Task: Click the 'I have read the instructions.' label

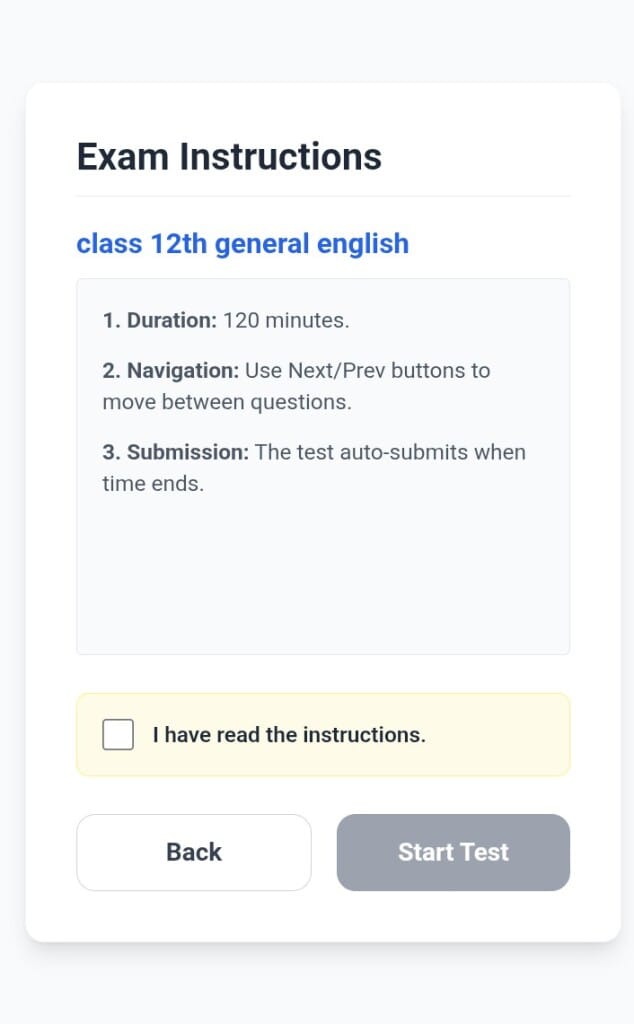Action: [289, 735]
